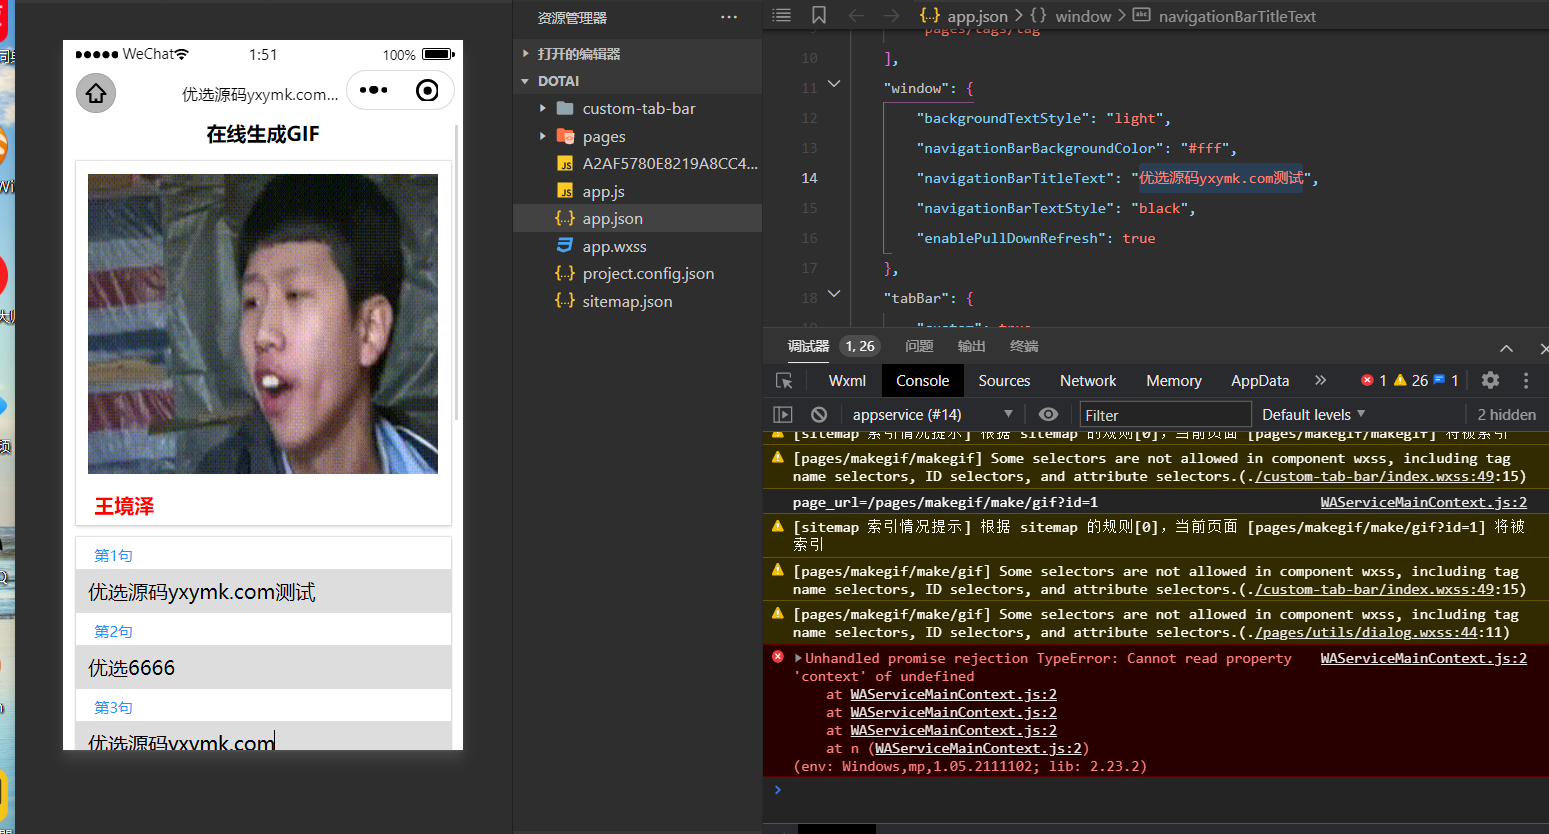Screen dimensions: 1549x834
Task: Edit the 第1句 text field
Action: (263, 591)
